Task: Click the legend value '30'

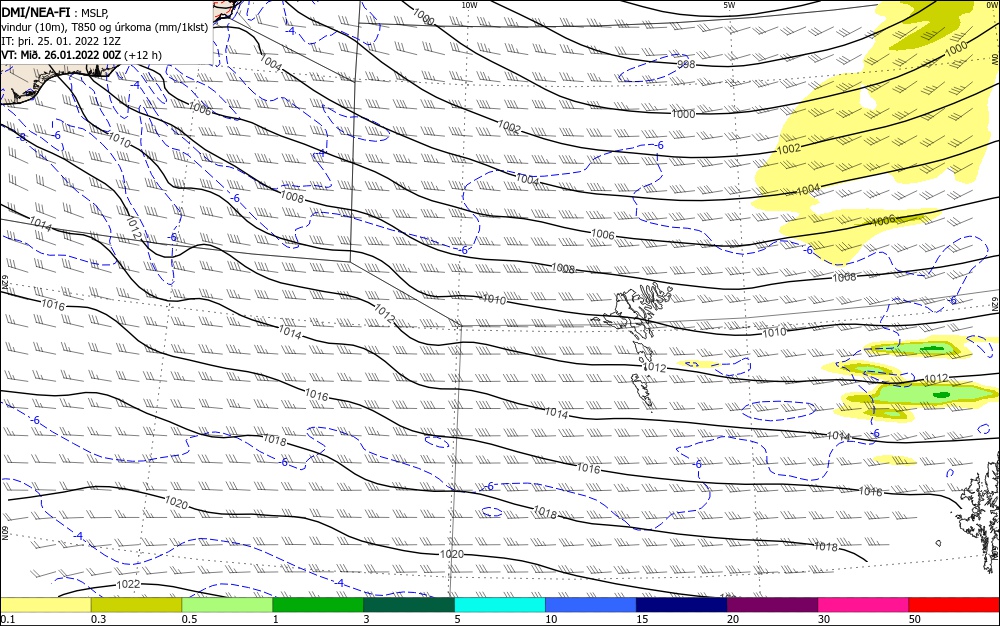Action: (x=824, y=619)
